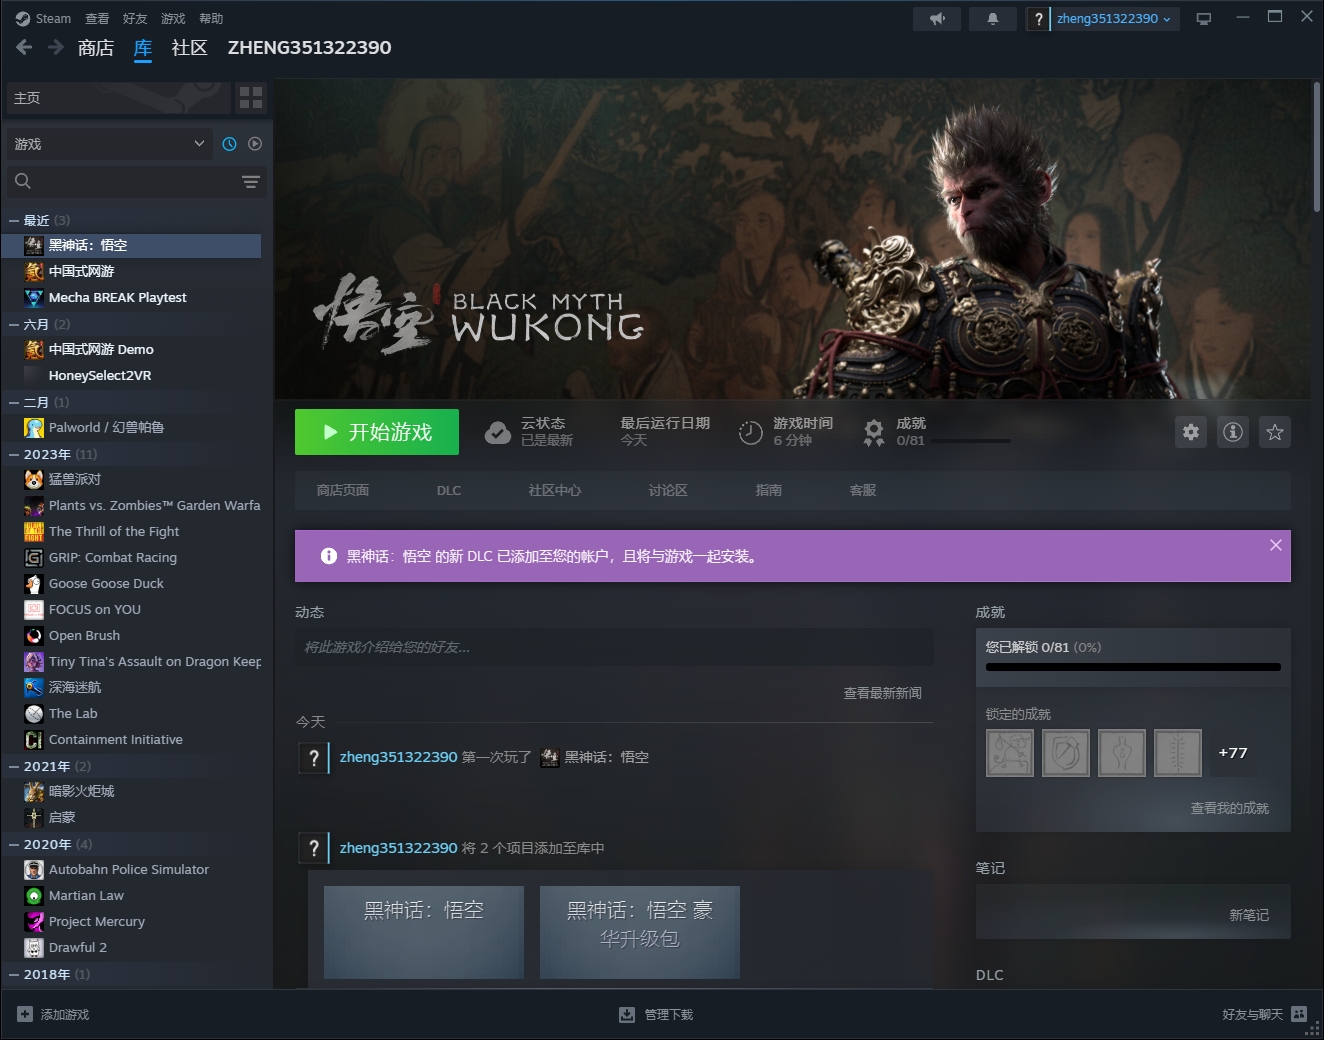Switch library to grid view icon
1324x1040 pixels.
251,98
